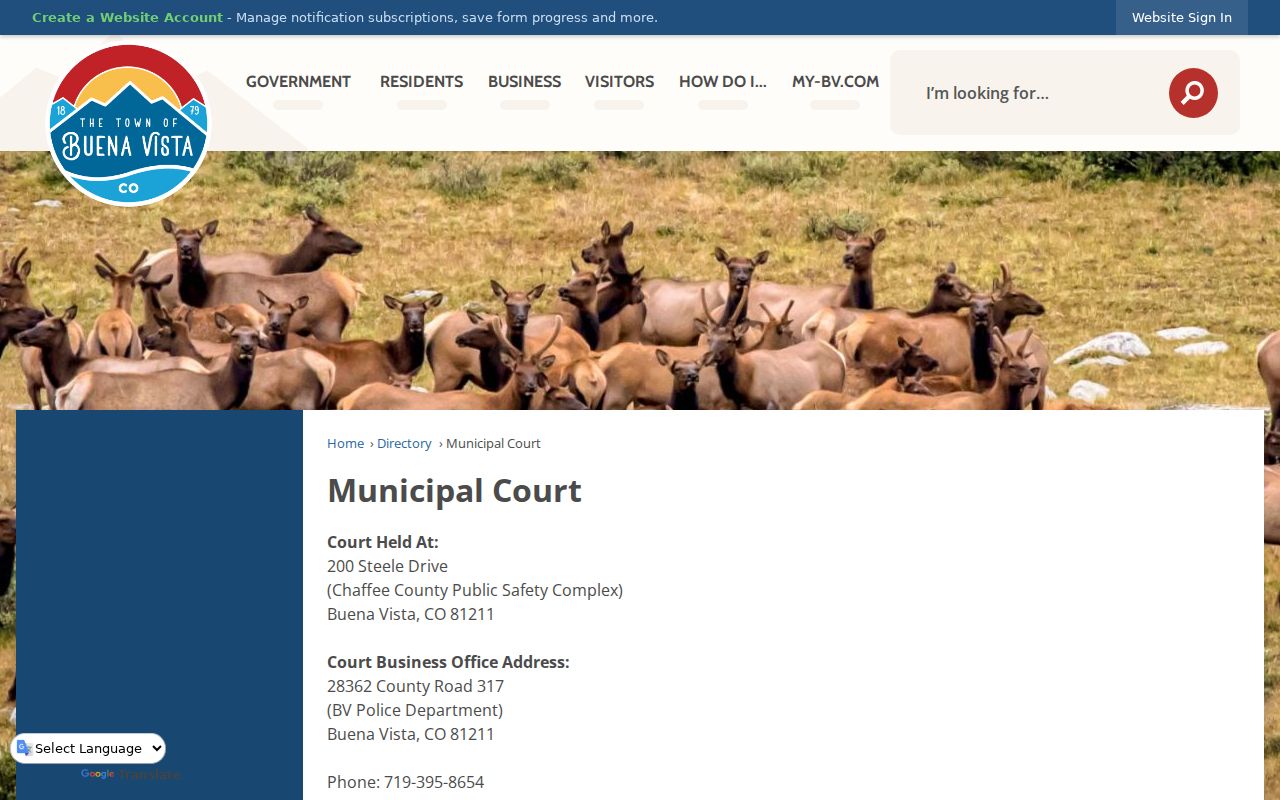Open the Directory breadcrumb link
Viewport: 1280px width, 800px height.
click(404, 443)
